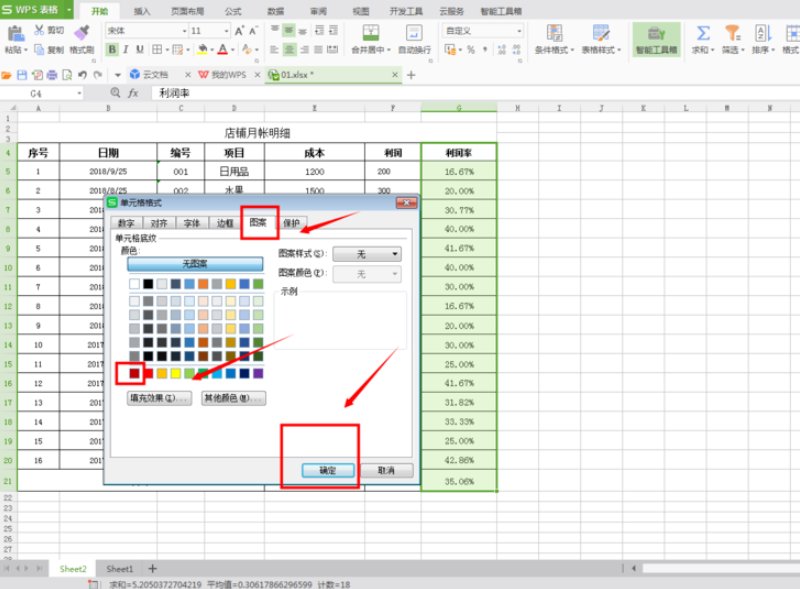Click the insert function fx icon
Screen dimensions: 800x589
pyautogui.click(x=133, y=92)
